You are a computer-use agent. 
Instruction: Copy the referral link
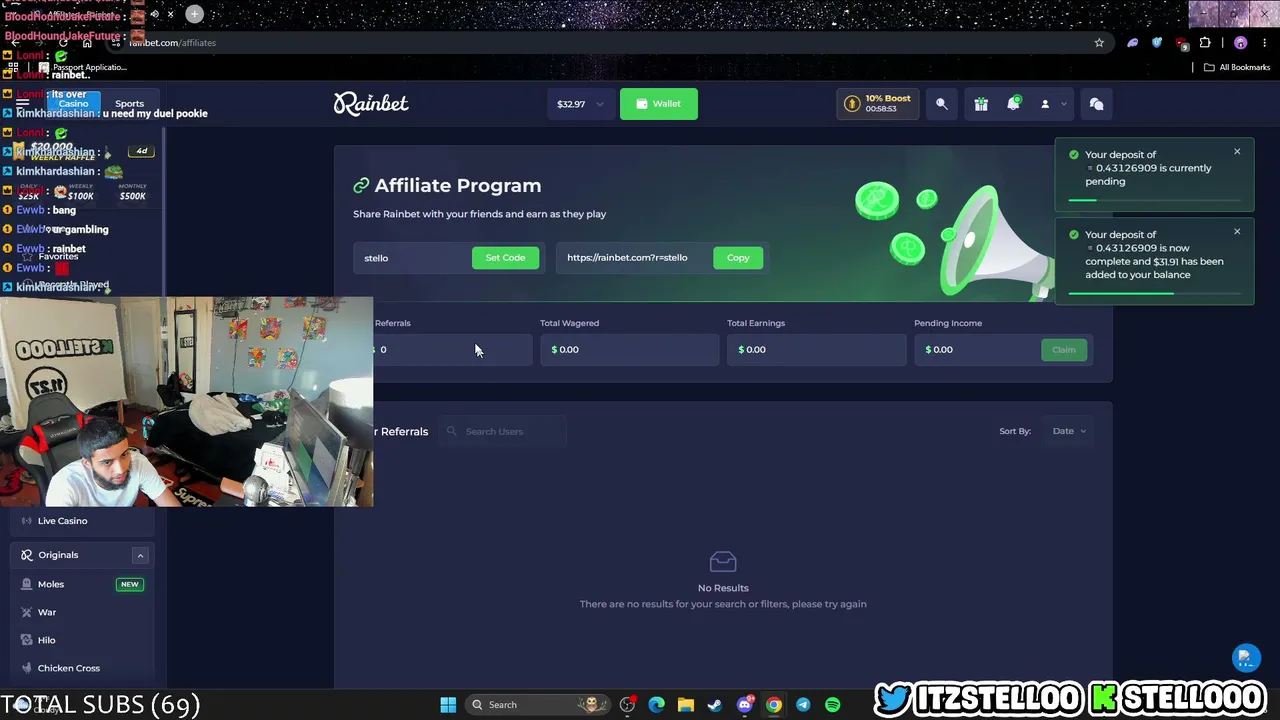[738, 258]
